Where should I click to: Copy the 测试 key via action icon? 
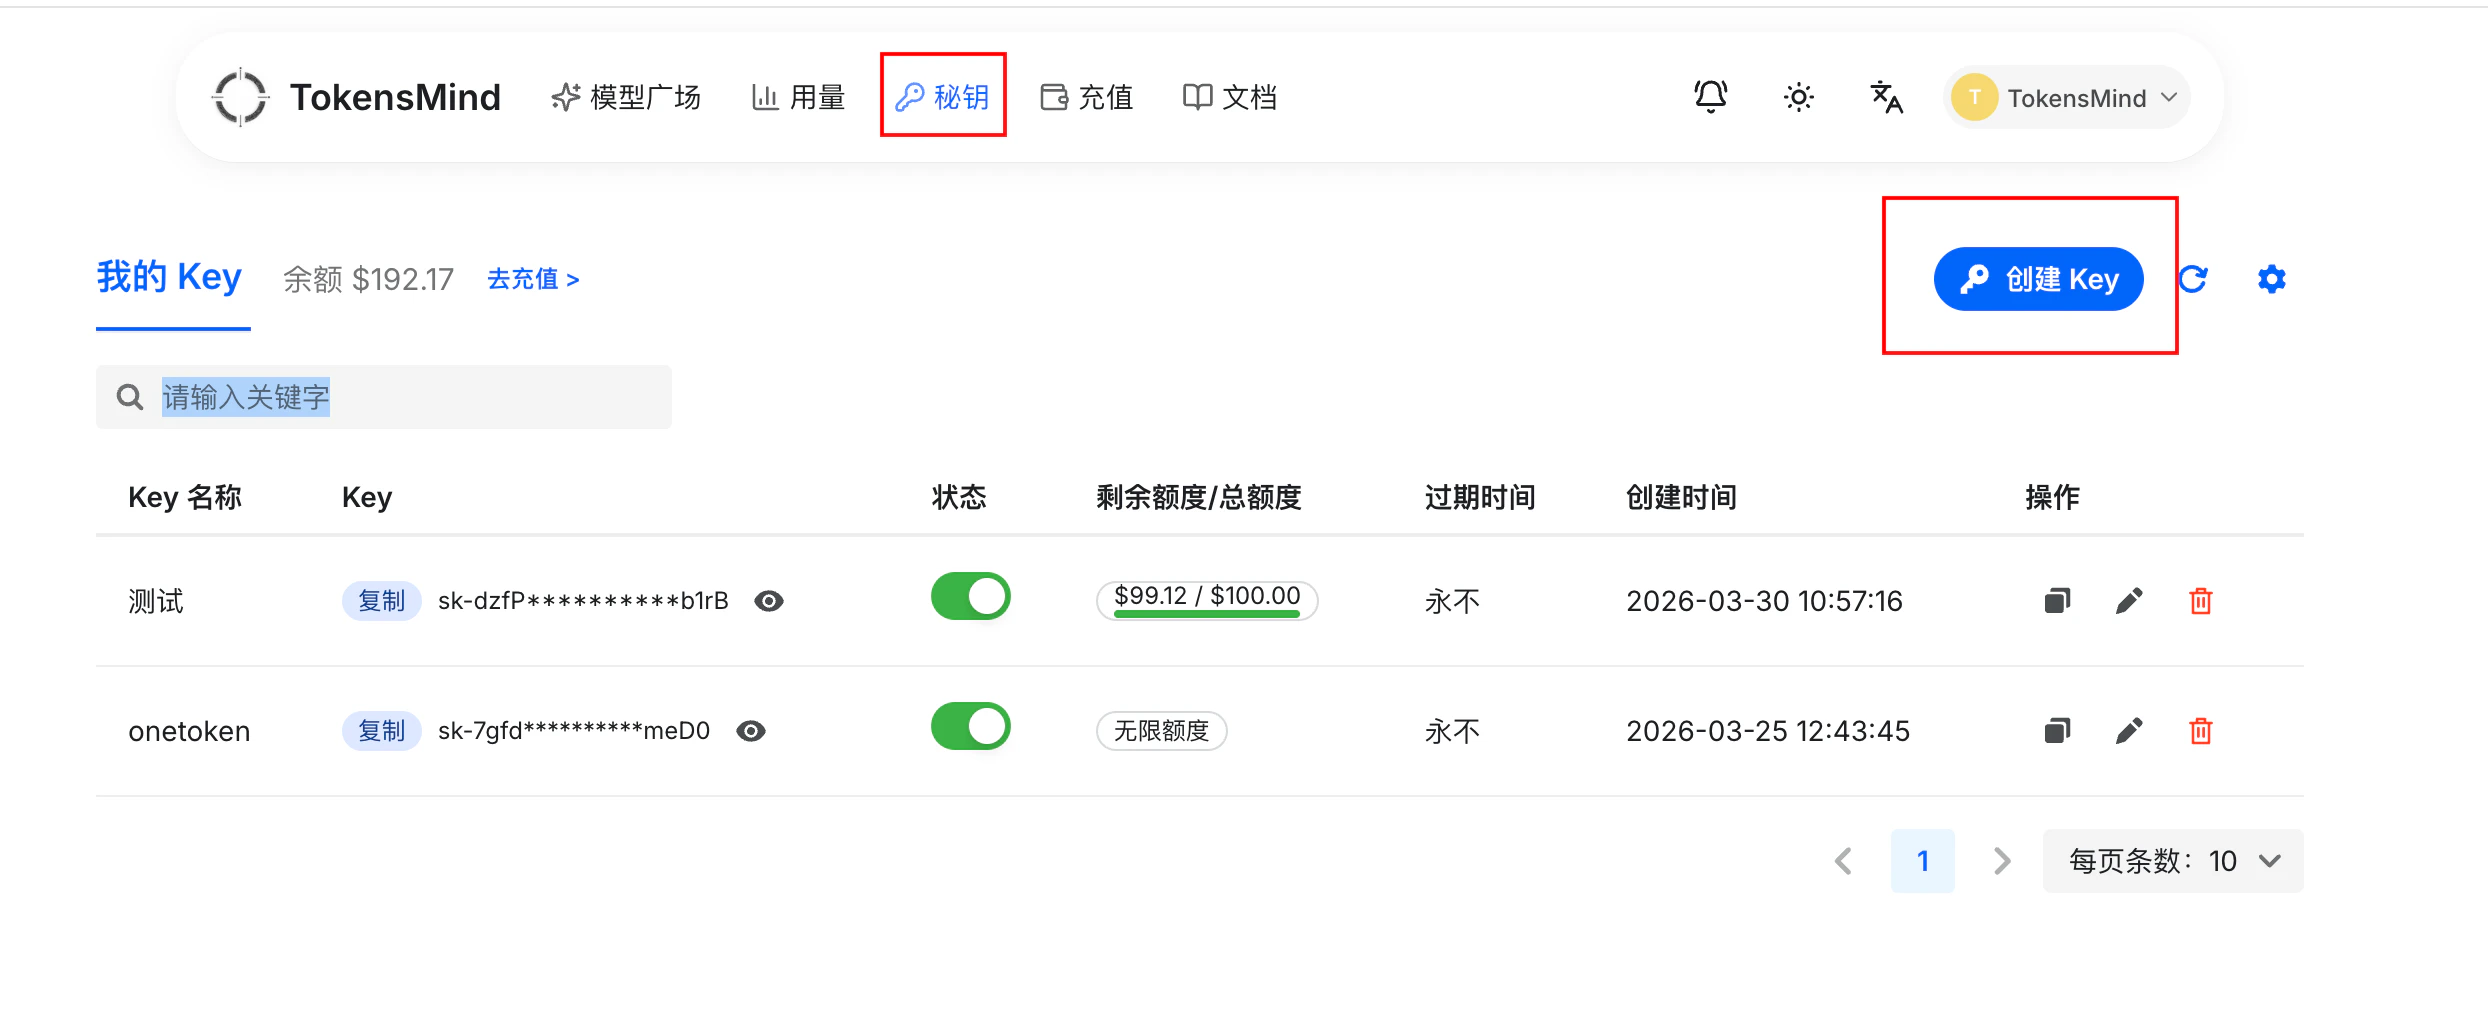pyautogui.click(x=2057, y=601)
